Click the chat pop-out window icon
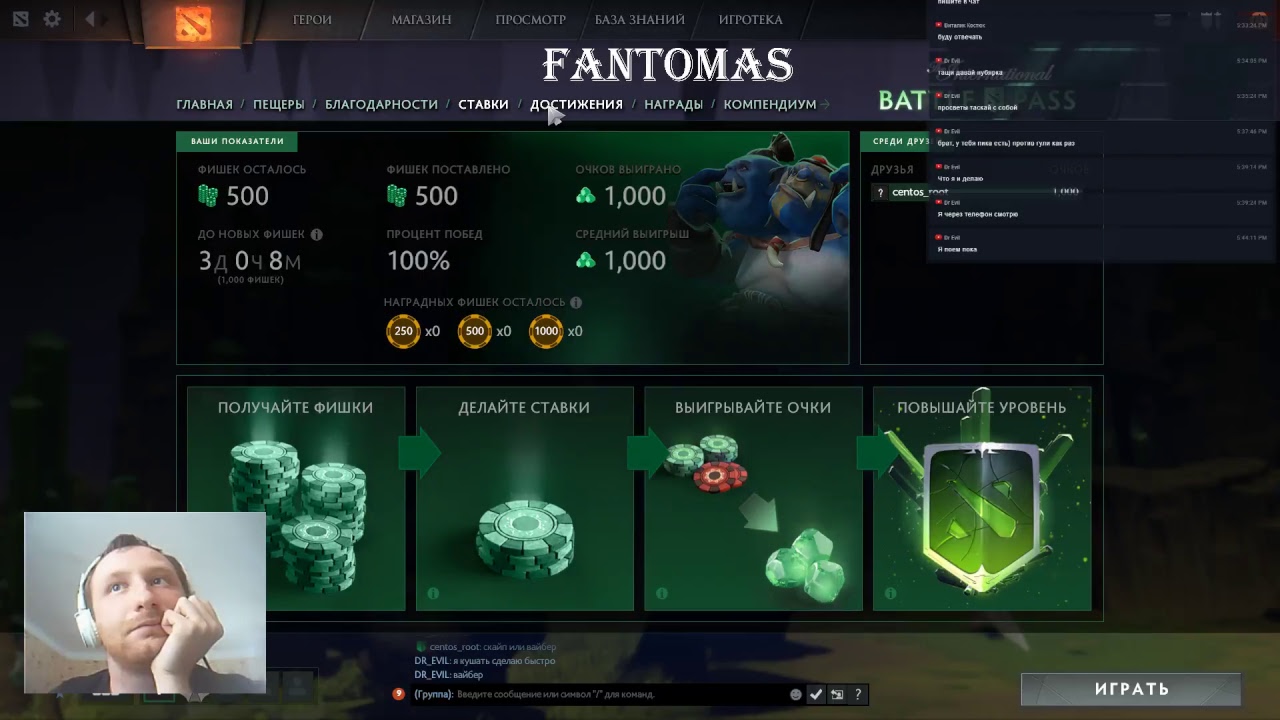This screenshot has height=720, width=1280. point(837,694)
